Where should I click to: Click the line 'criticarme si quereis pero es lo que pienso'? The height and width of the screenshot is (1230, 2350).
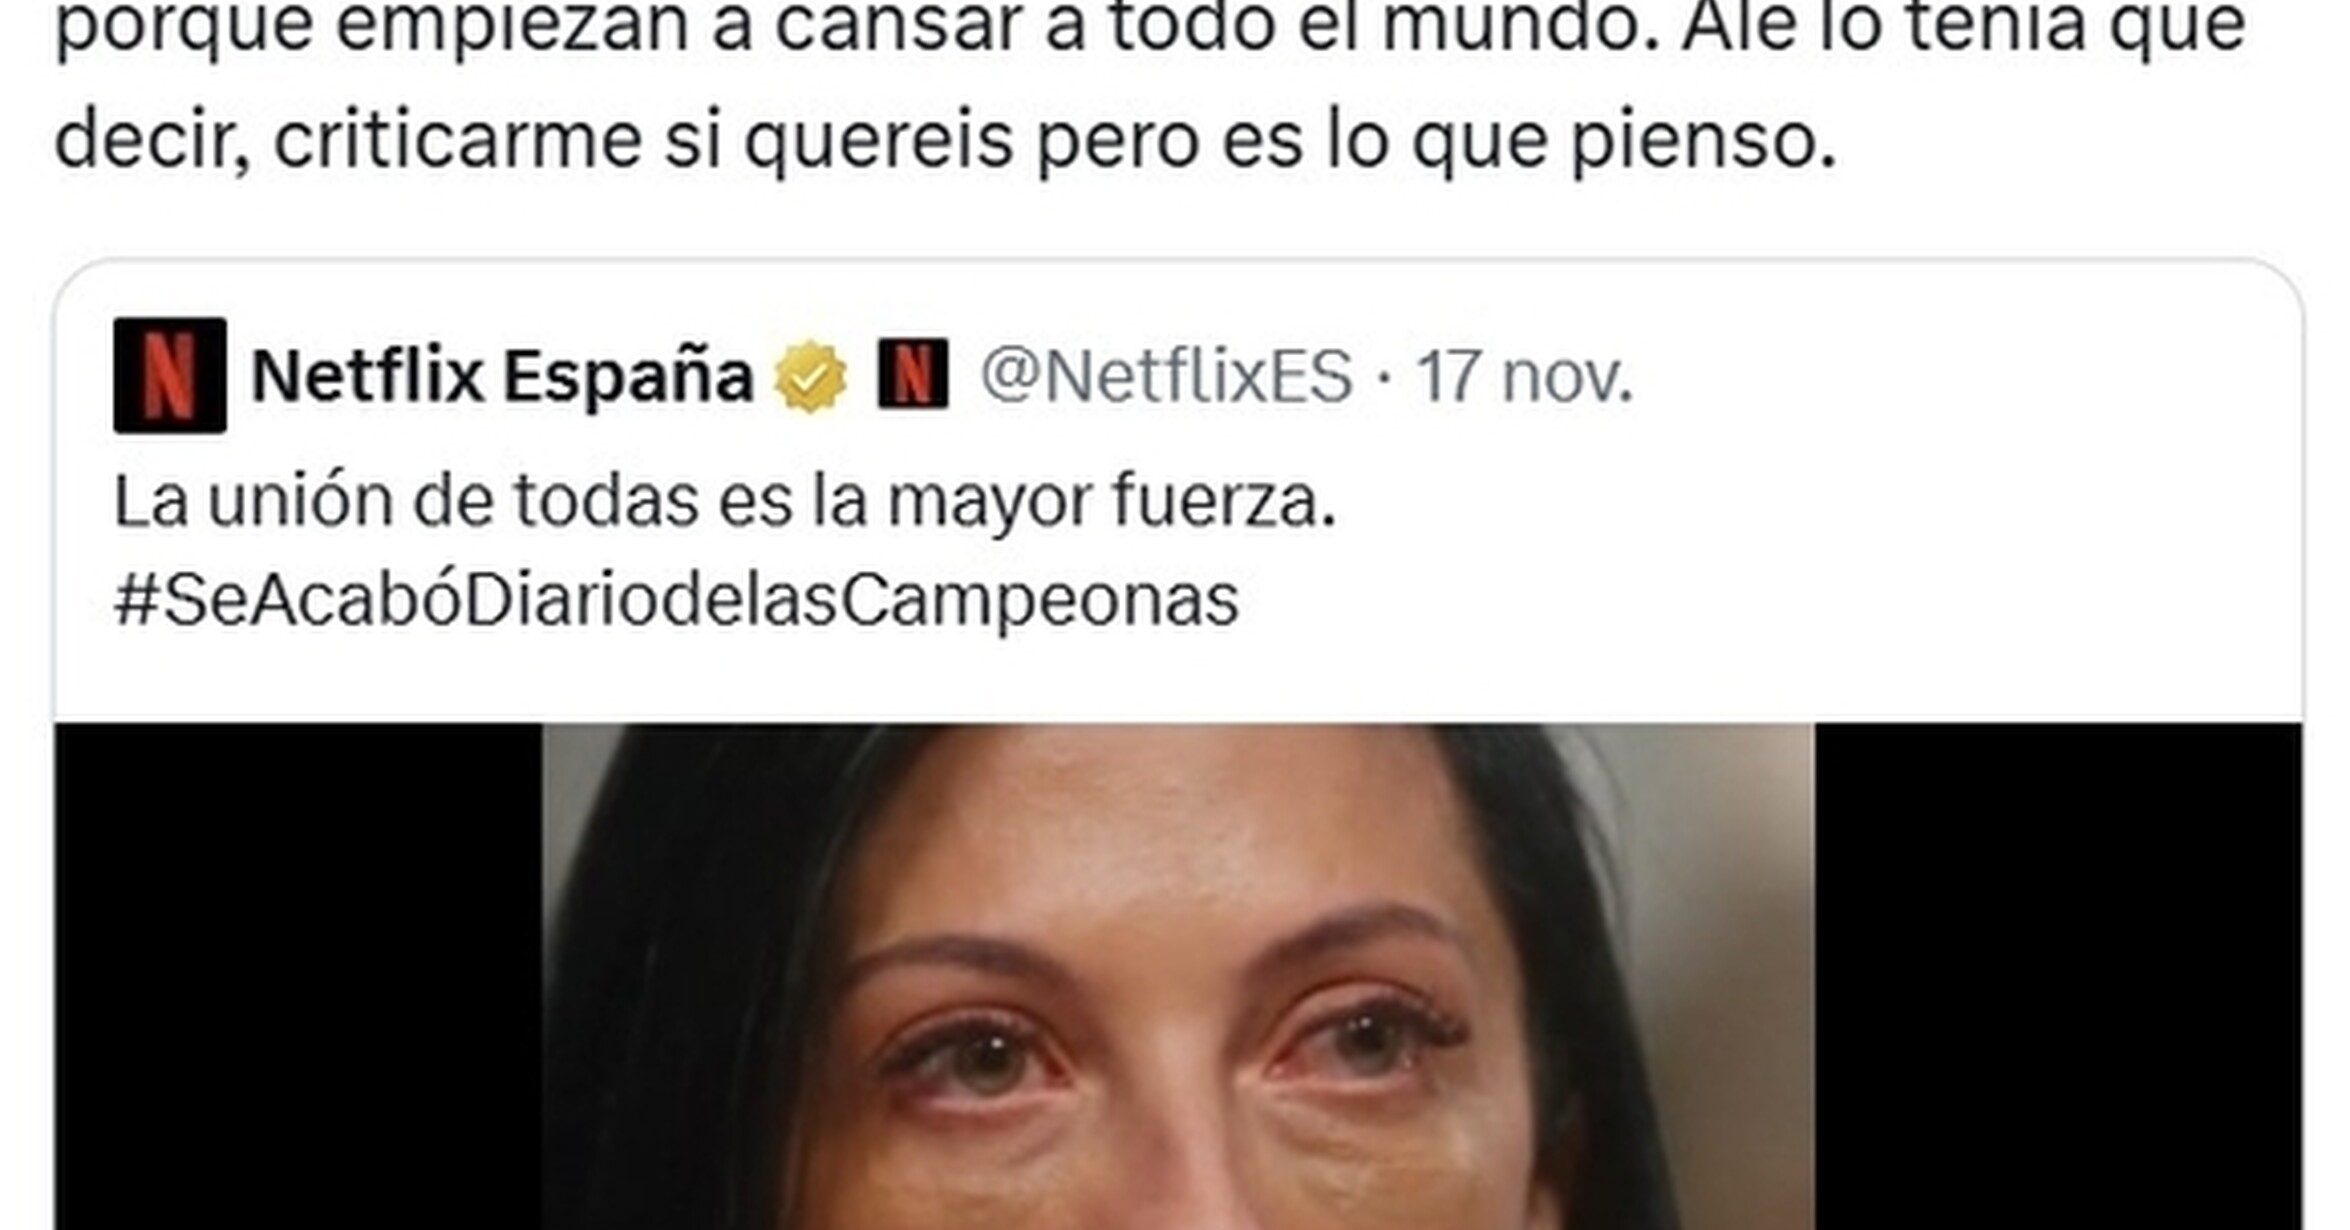click(x=1055, y=140)
